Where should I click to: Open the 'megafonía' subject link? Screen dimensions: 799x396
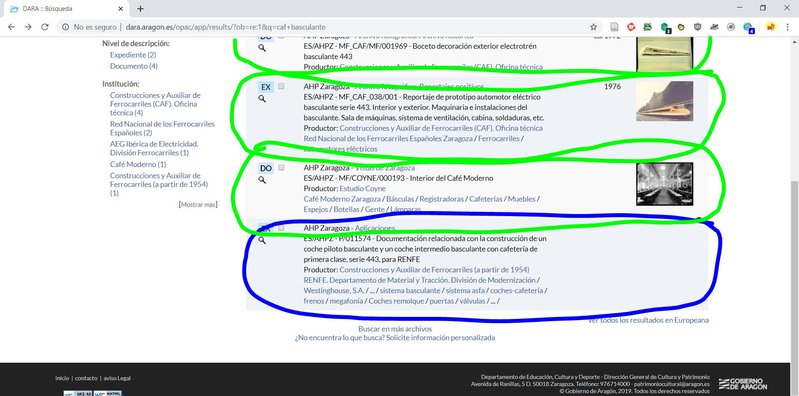tap(346, 301)
